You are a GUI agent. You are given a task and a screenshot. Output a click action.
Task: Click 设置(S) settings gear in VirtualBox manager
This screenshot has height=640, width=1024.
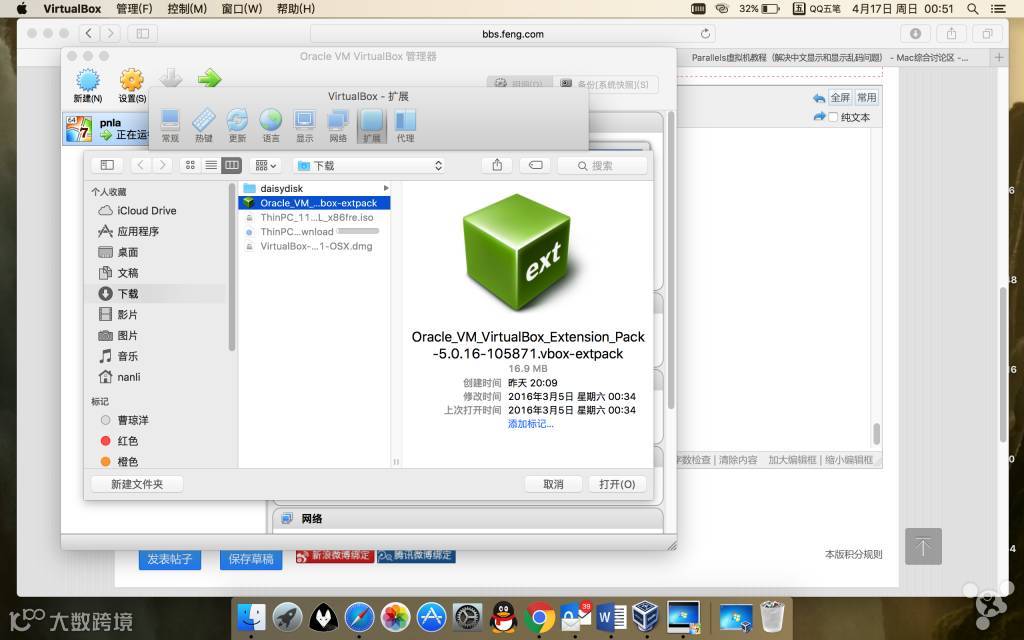point(132,86)
